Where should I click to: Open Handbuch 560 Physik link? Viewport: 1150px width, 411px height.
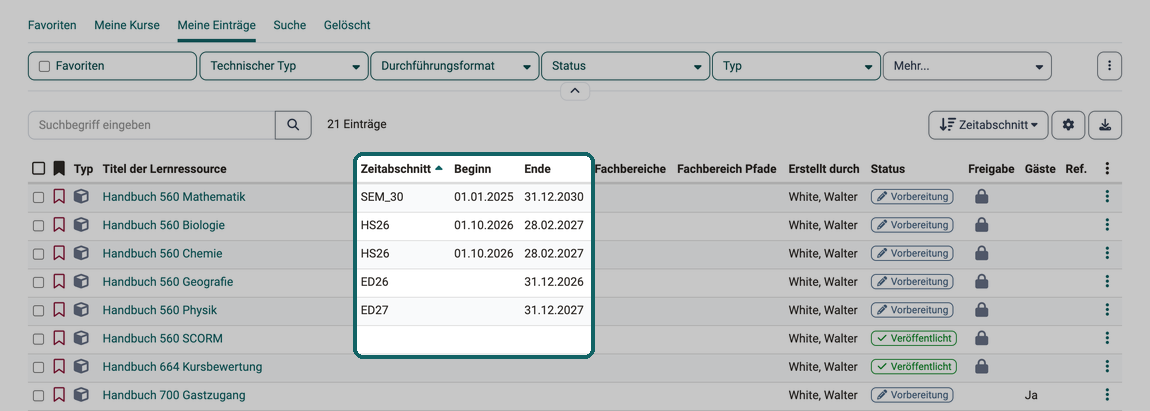(x=160, y=310)
